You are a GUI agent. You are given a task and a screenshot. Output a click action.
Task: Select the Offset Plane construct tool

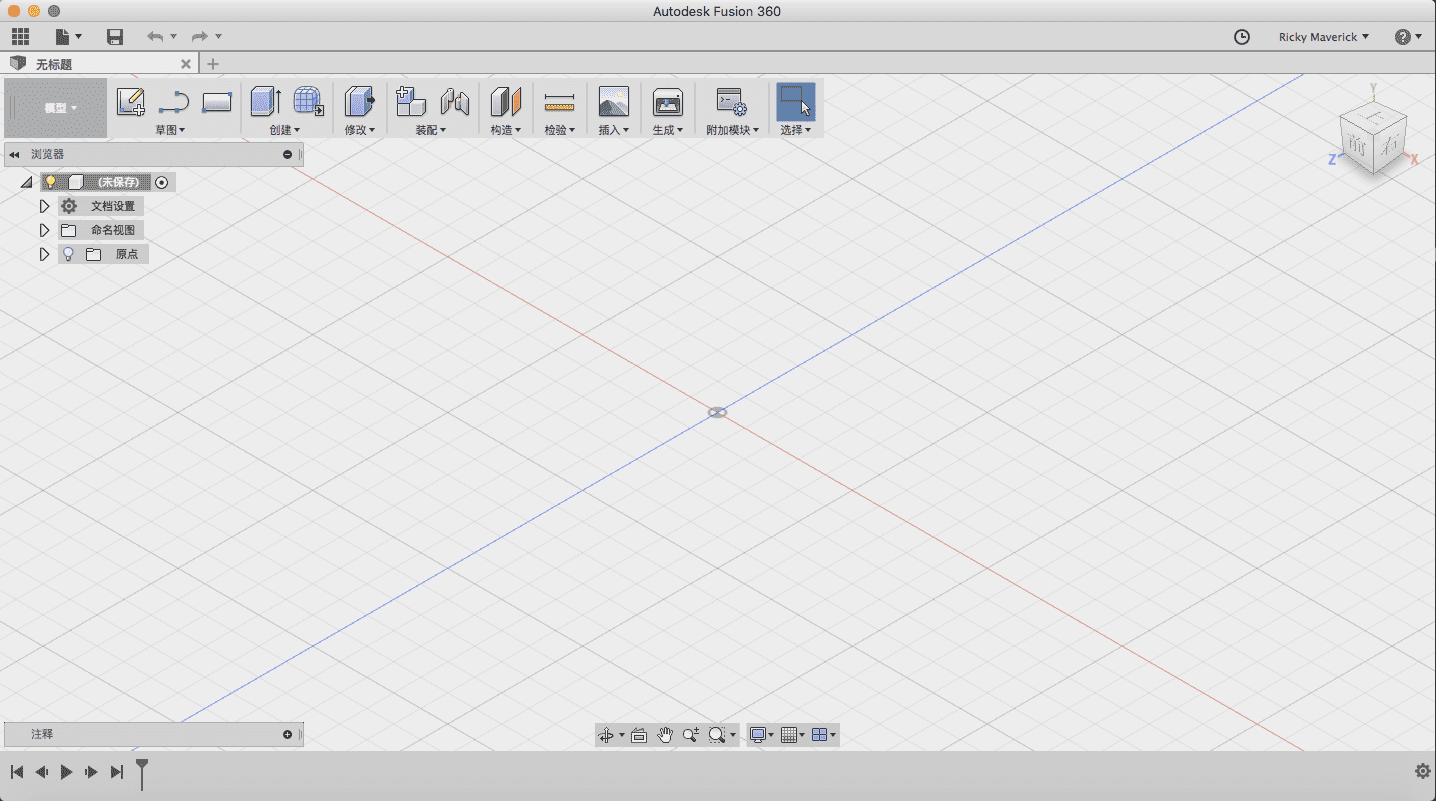(x=506, y=101)
